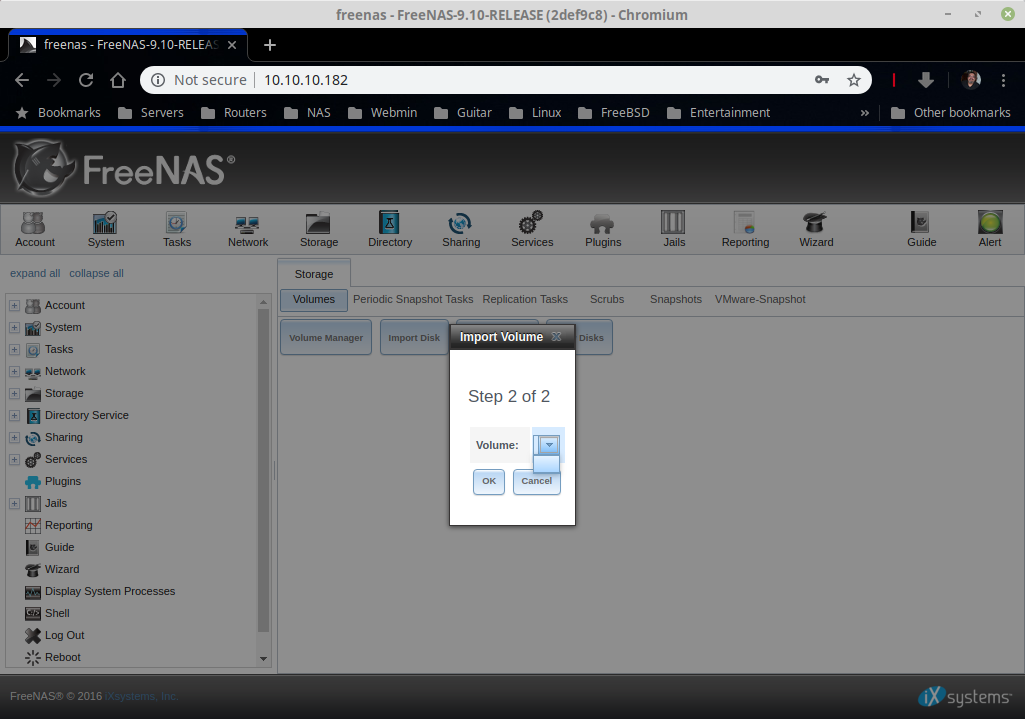The height and width of the screenshot is (719, 1025).
Task: Open Plugins in the sidebar tree
Action: point(63,482)
